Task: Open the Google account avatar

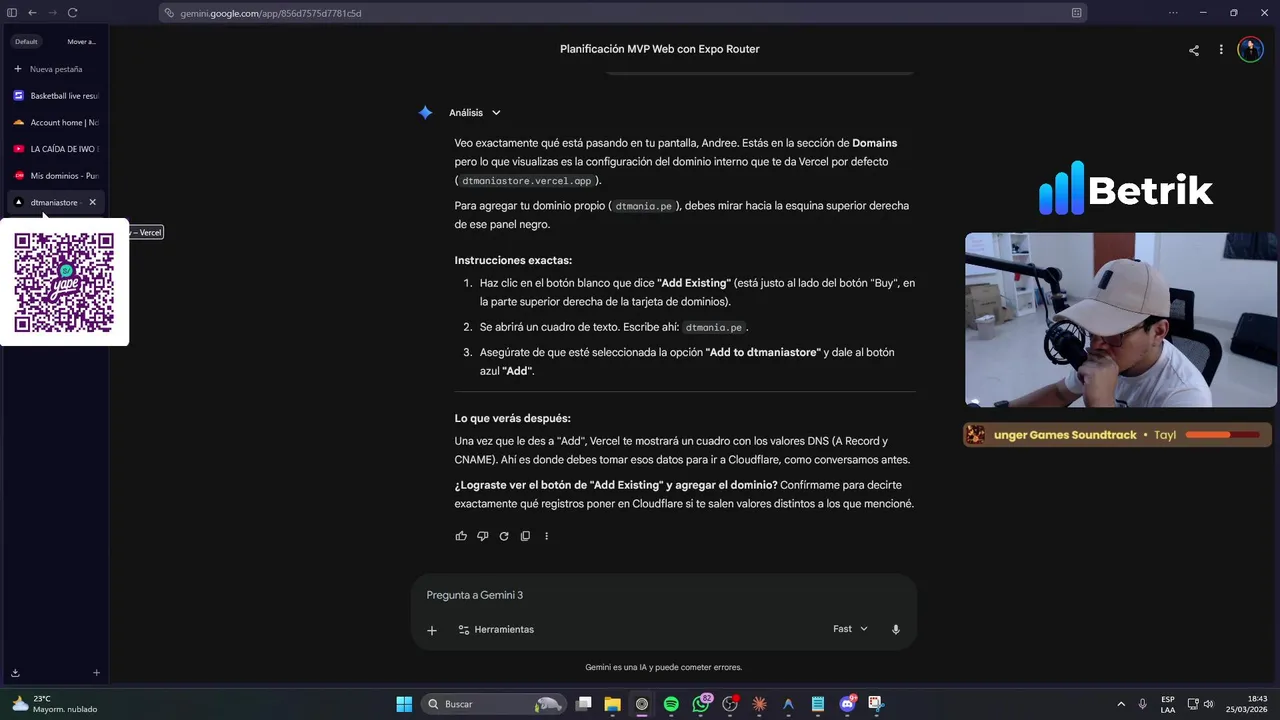Action: click(1250, 50)
